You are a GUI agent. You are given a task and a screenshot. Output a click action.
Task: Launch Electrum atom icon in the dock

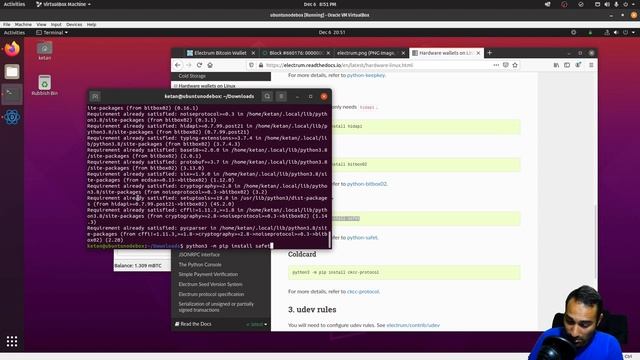coord(12,117)
